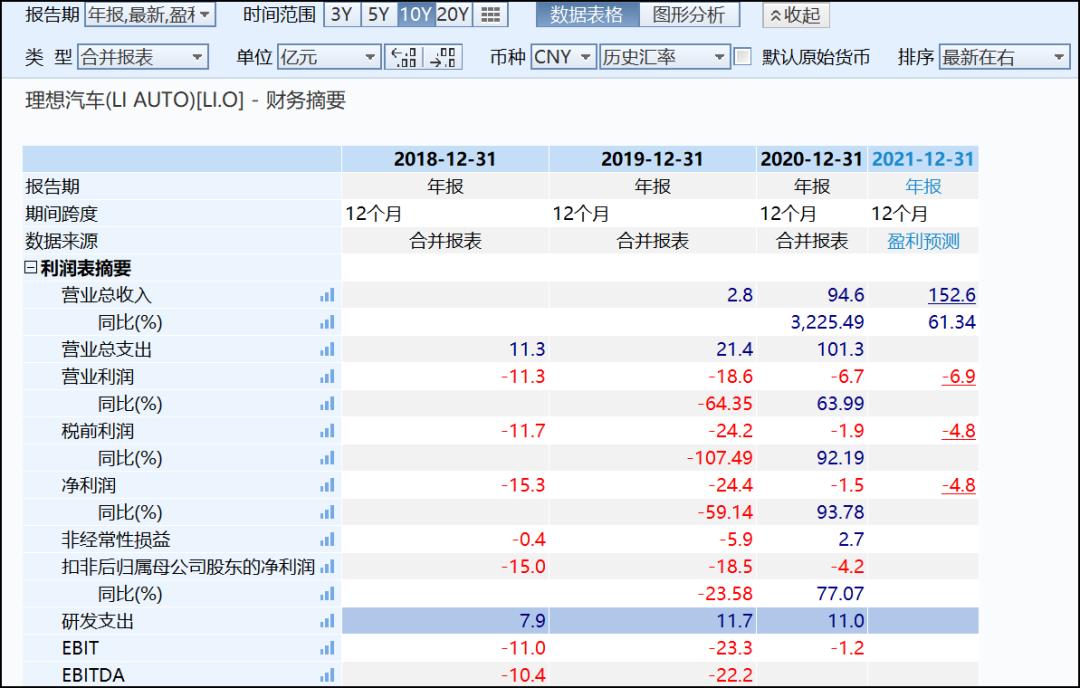
Task: Click the 研发支出 value 11.7
Action: 734,621
